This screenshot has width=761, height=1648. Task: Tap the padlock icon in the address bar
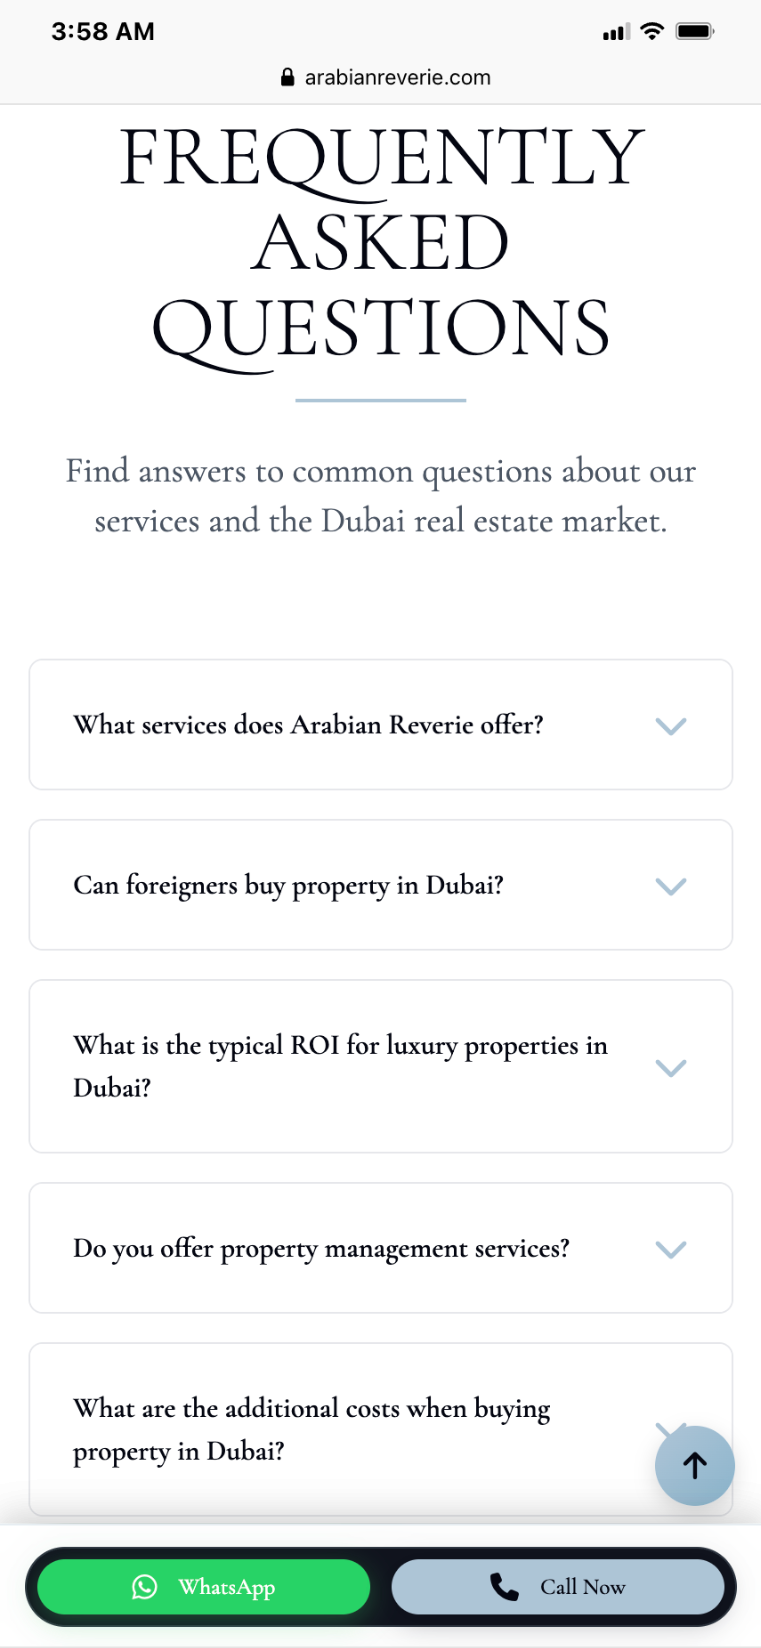click(287, 77)
